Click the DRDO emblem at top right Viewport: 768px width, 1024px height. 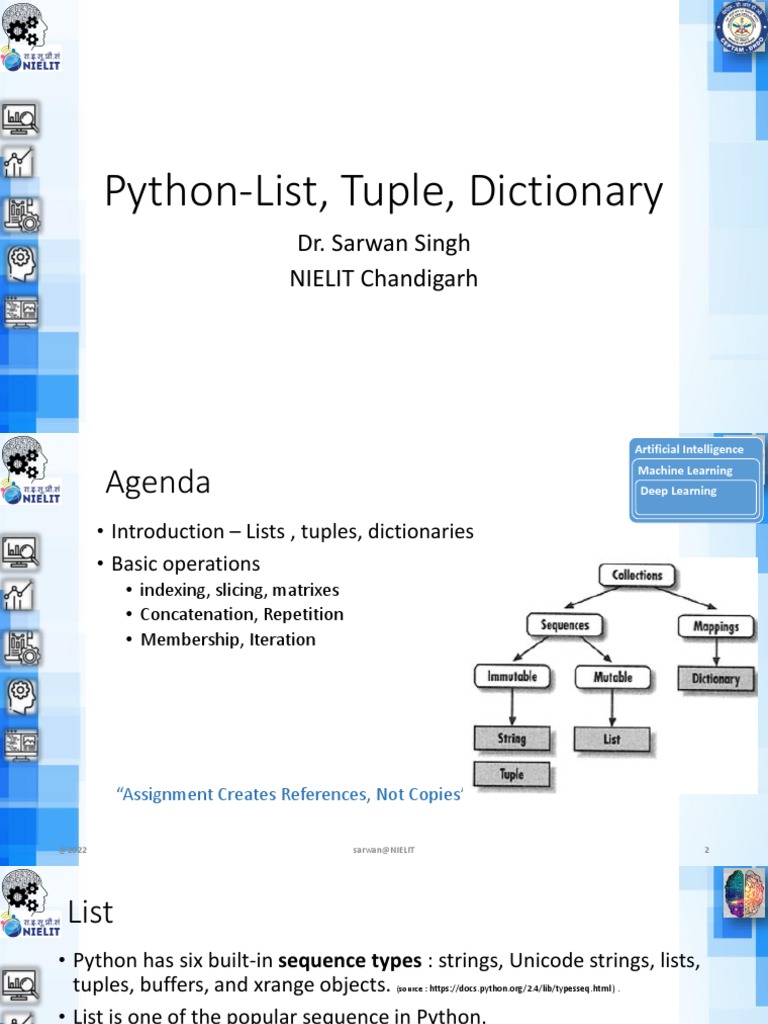click(738, 30)
